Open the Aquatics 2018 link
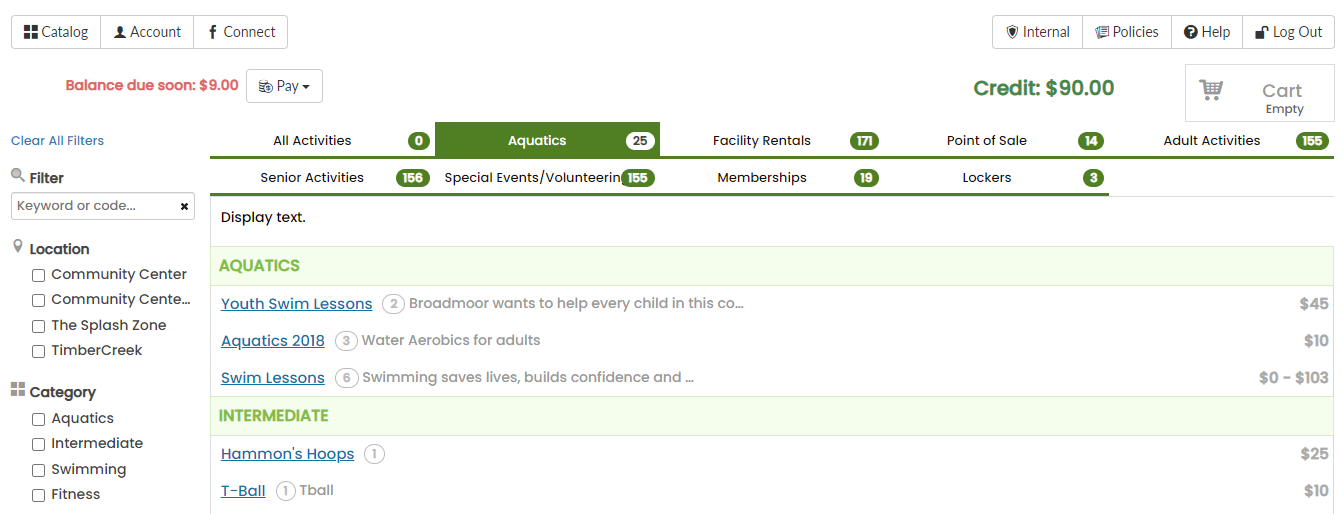 273,341
